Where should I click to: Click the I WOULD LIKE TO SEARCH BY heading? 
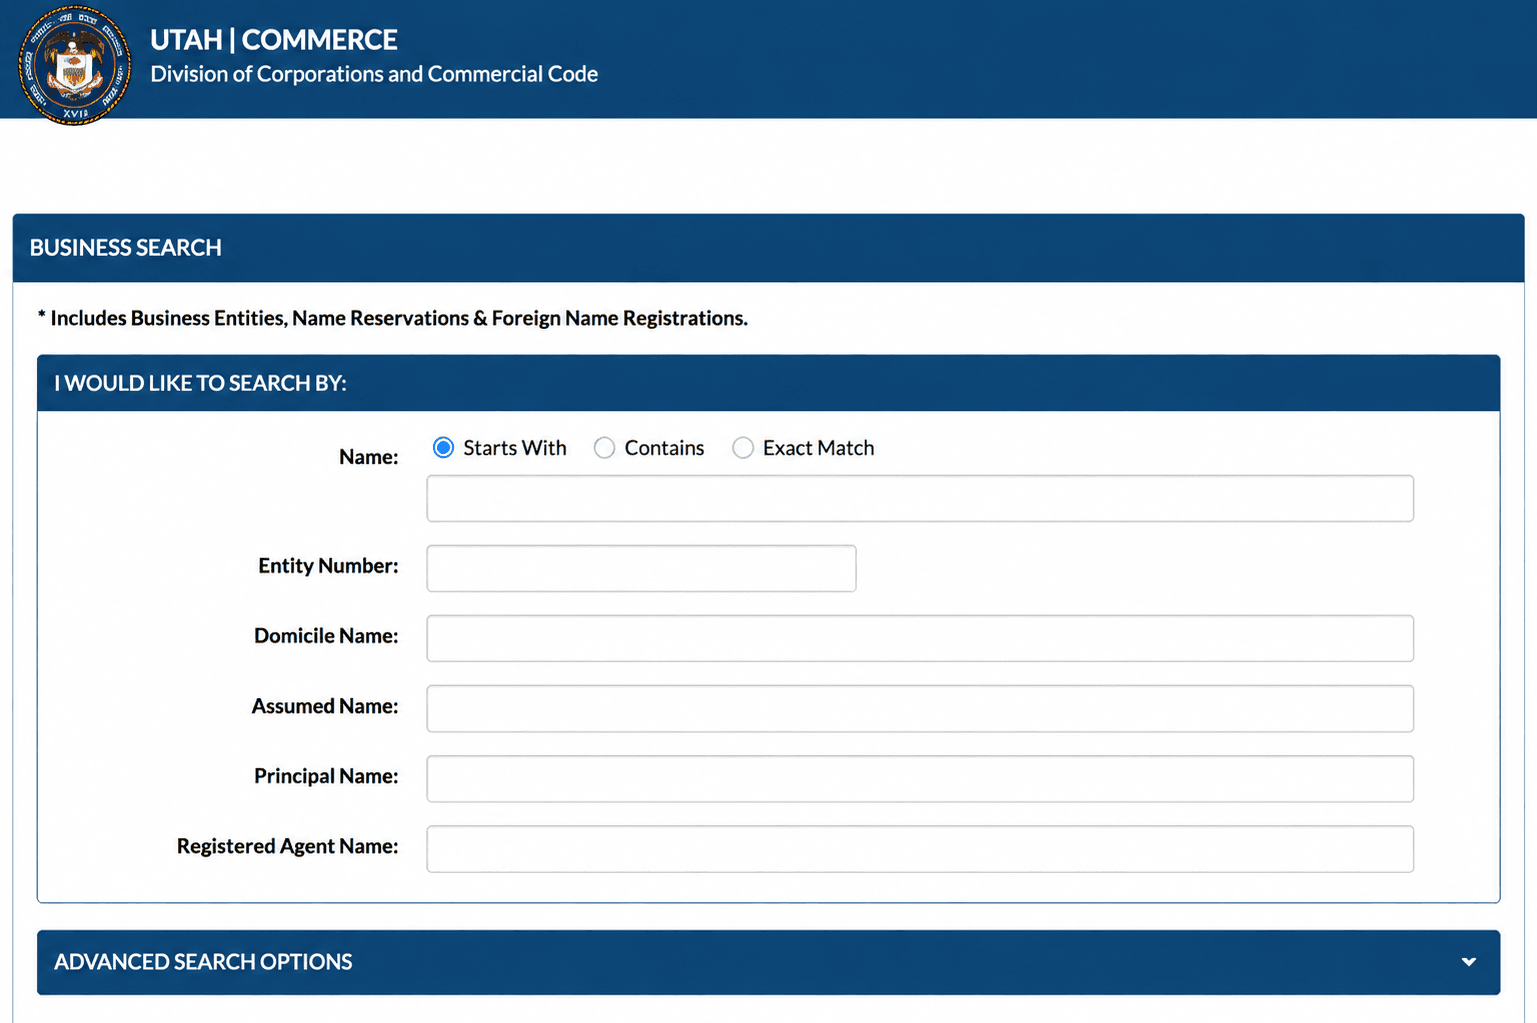pos(200,383)
